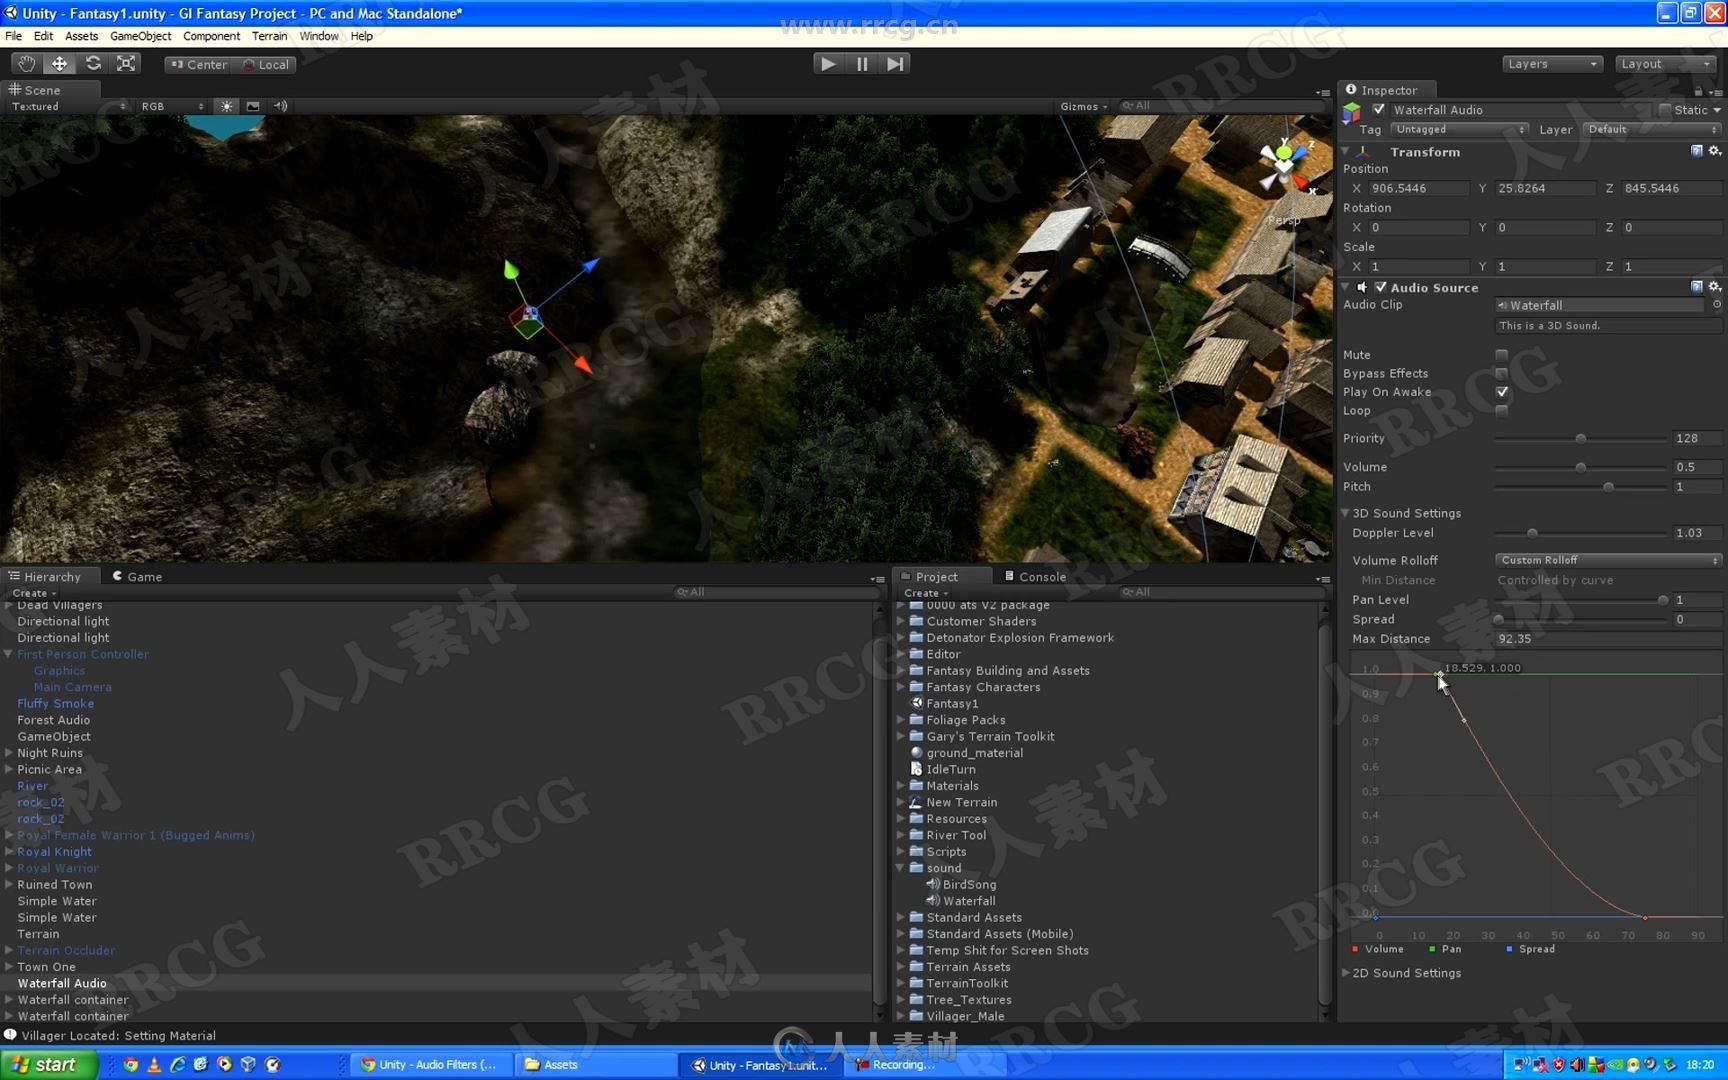This screenshot has height=1080, width=1728.
Task: Open Gizmos dropdown
Action: click(x=1084, y=106)
